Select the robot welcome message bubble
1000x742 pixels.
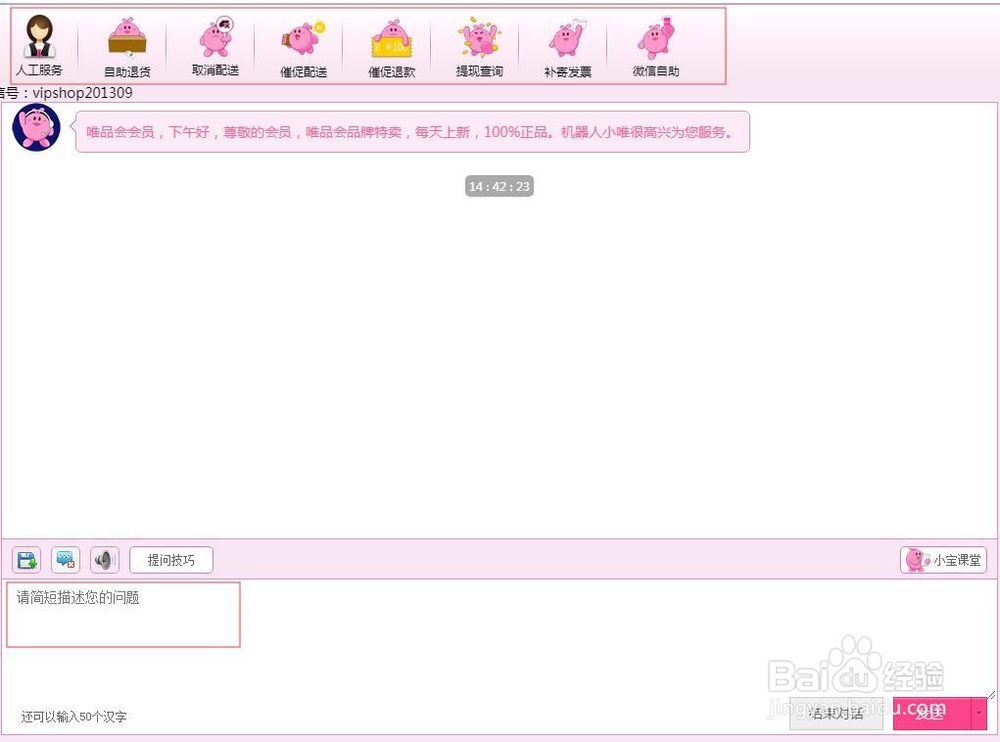(x=412, y=132)
